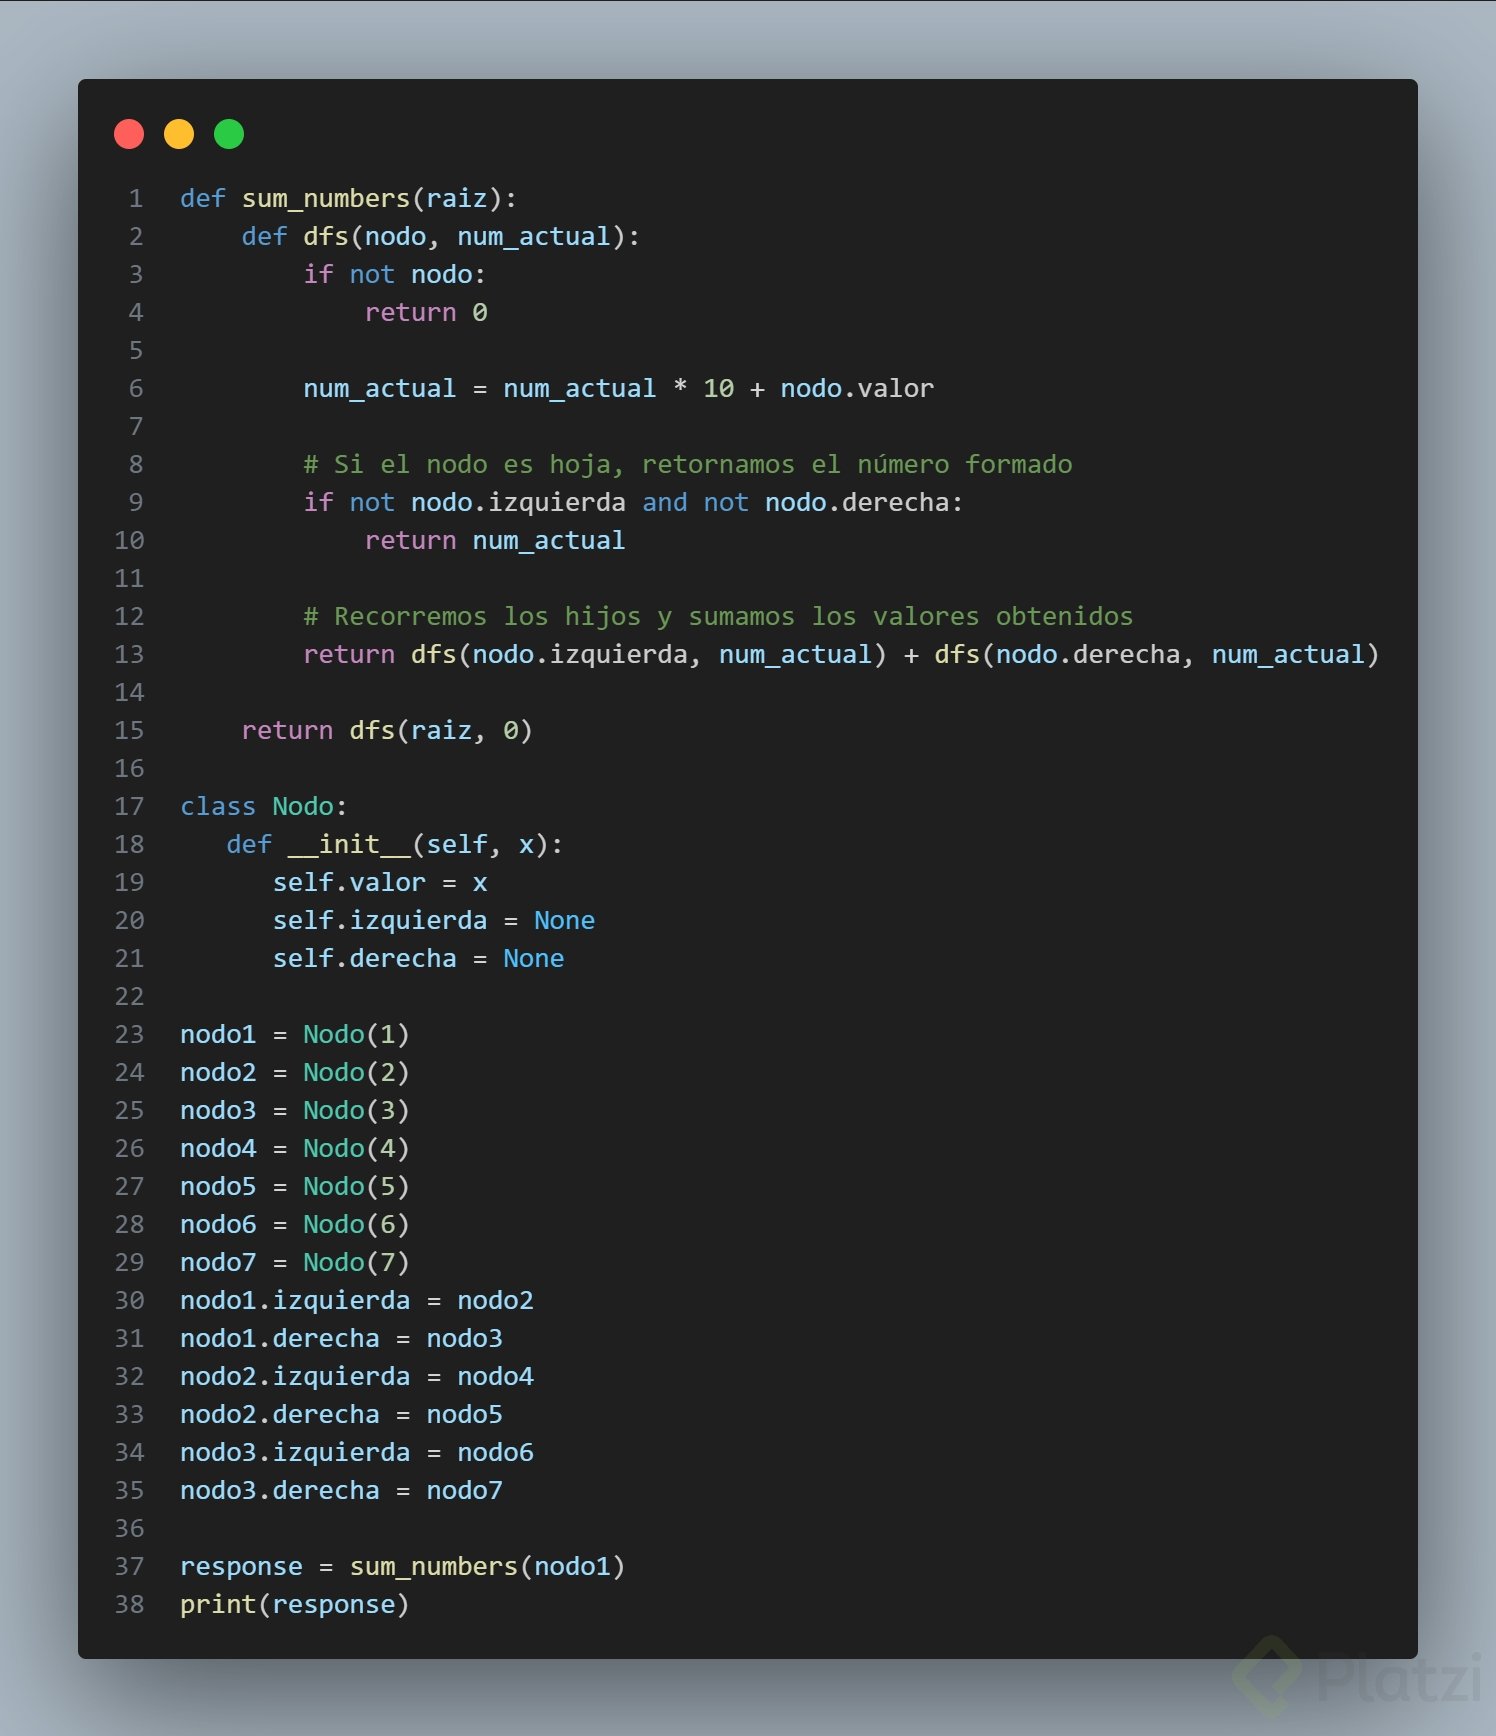Click the 'return dfs(nodo.izquierda, num_actual)' line
Screen dimensions: 1496x1736
(841, 654)
